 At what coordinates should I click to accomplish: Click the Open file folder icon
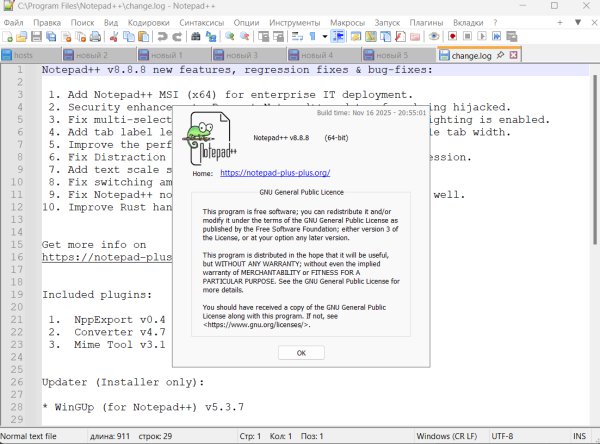(22, 37)
